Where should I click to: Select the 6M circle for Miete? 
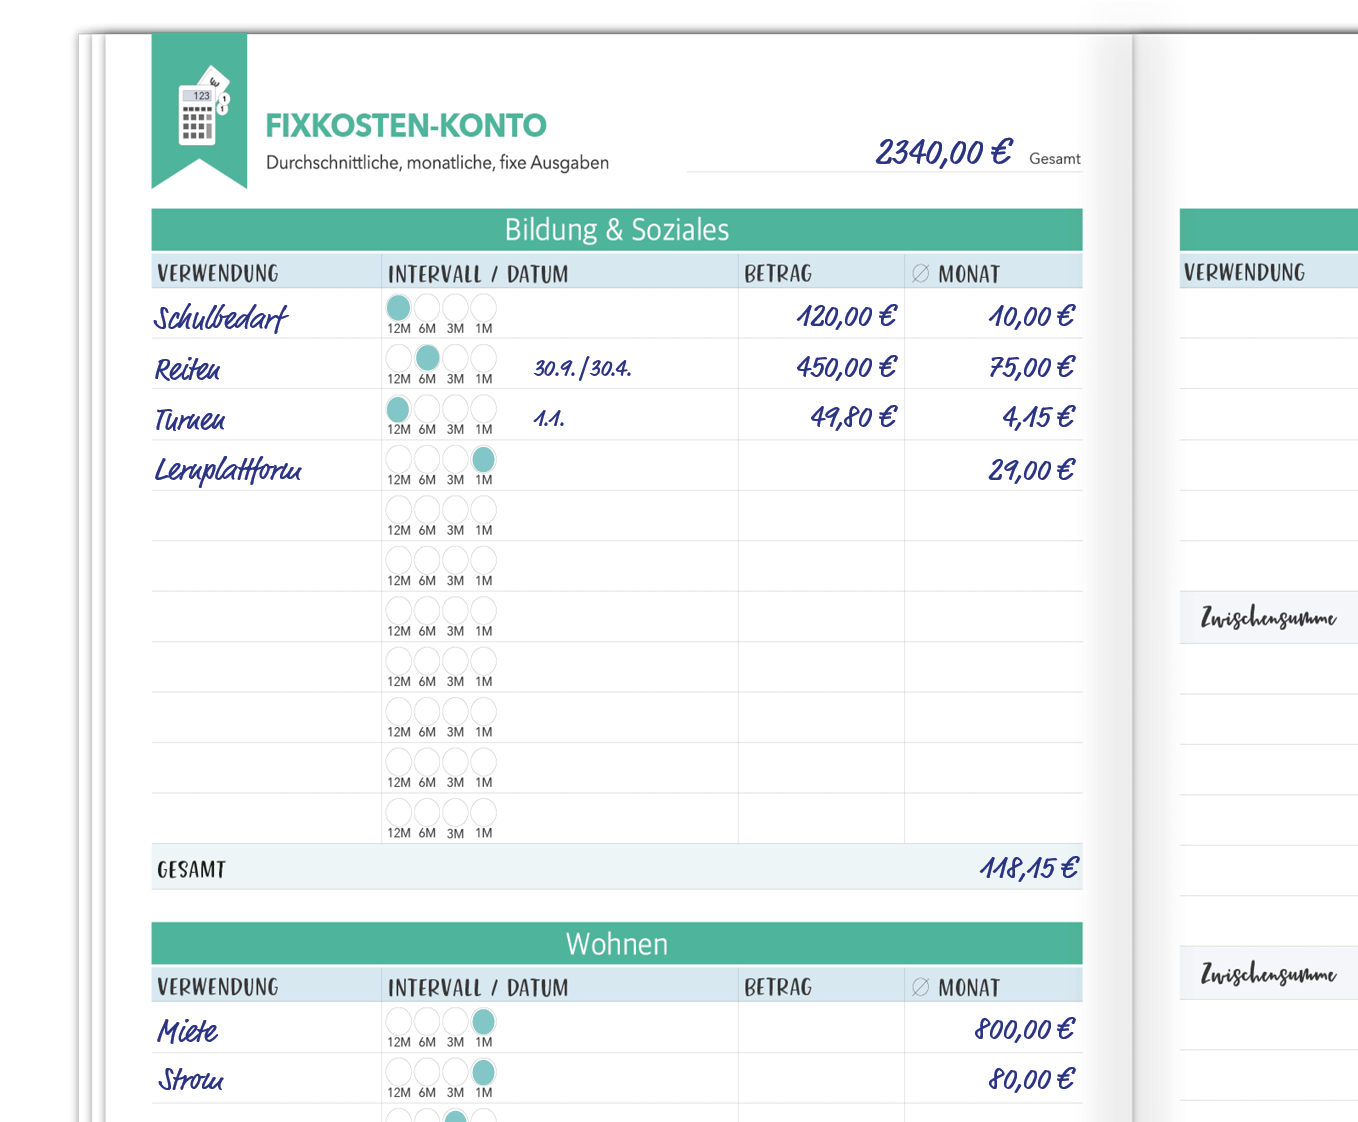(x=427, y=1021)
